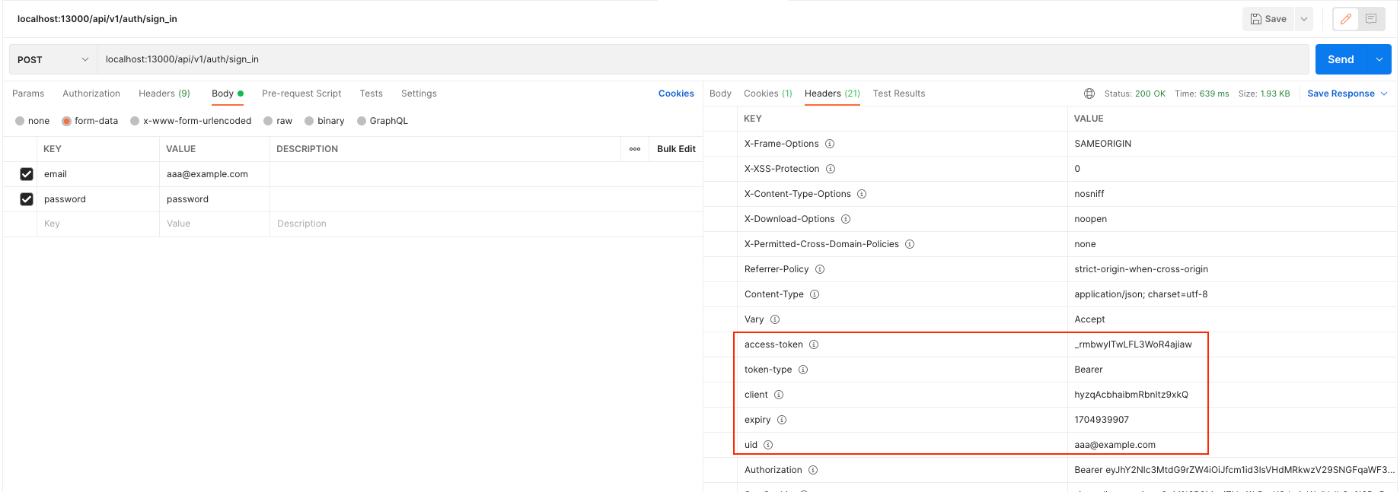Open the comments icon panel

1371,19
